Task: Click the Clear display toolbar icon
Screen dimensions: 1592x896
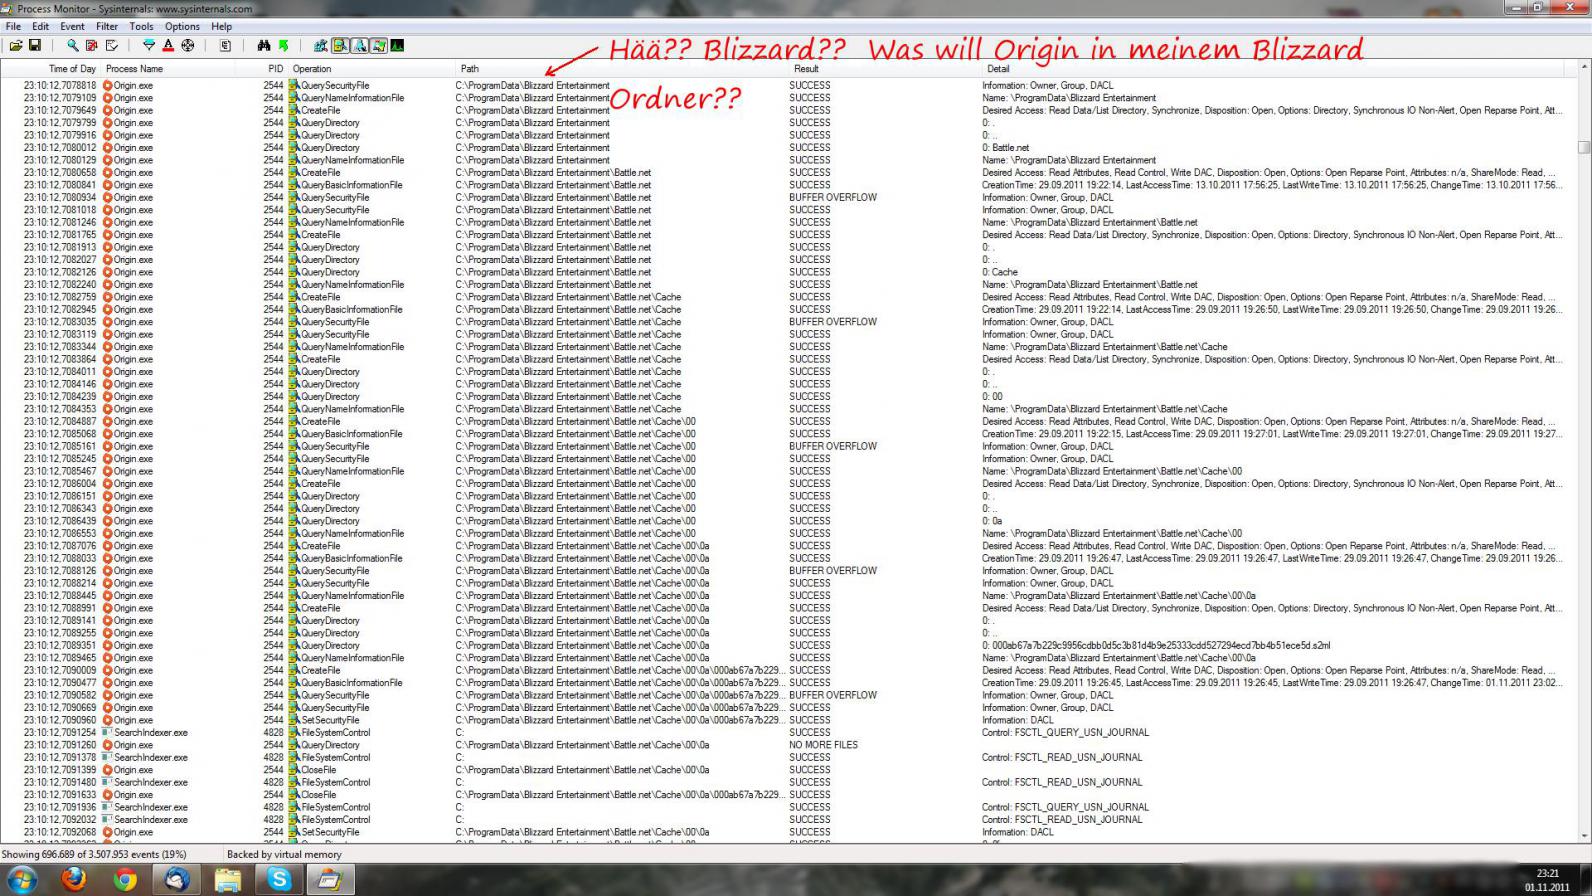Action: pyautogui.click(x=111, y=45)
